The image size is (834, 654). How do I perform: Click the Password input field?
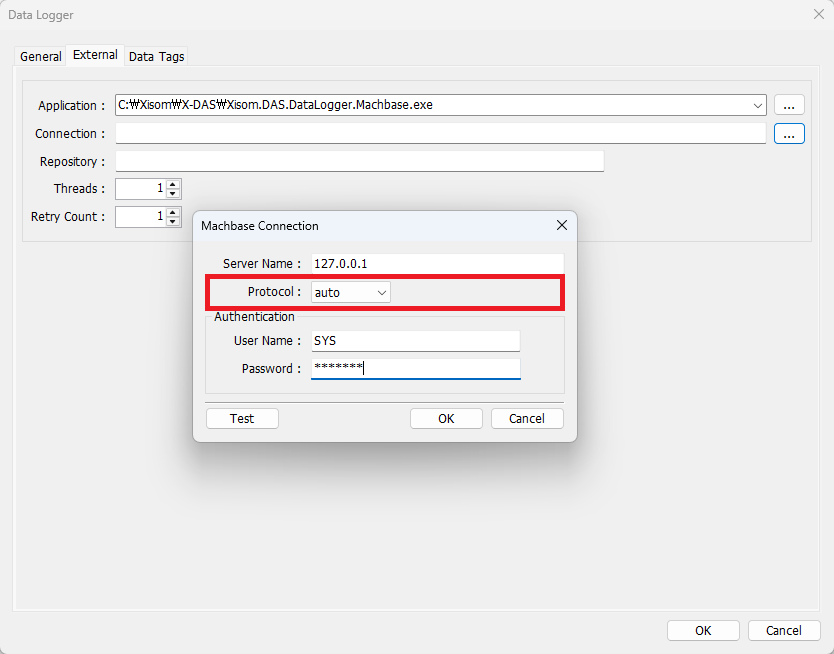click(415, 369)
